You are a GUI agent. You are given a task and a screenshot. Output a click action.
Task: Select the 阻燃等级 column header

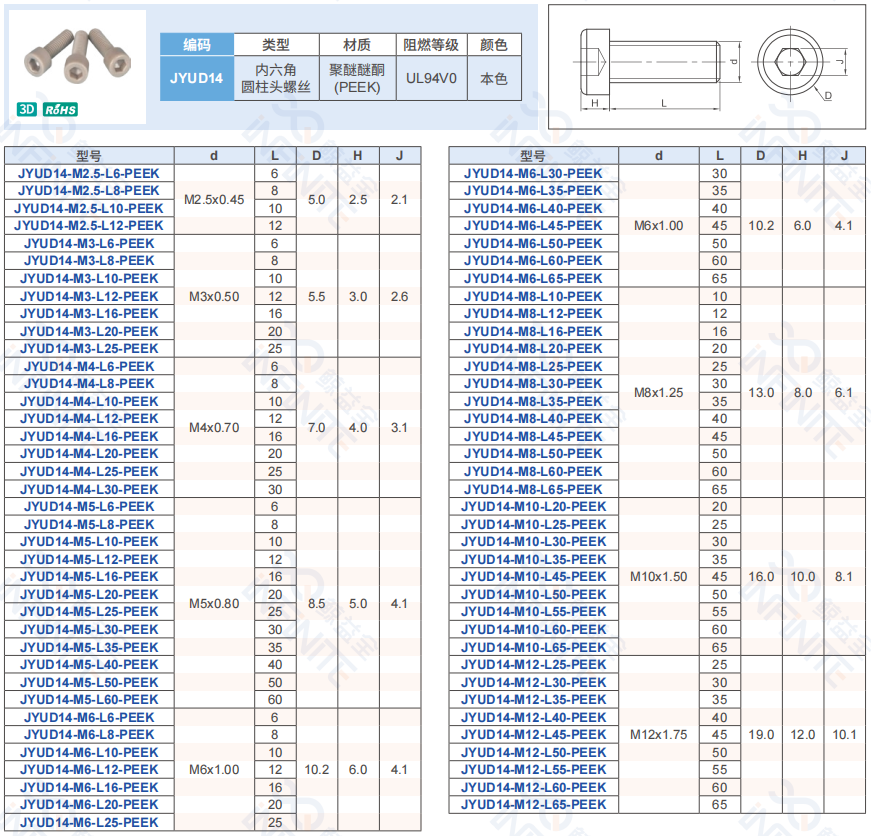point(430,45)
